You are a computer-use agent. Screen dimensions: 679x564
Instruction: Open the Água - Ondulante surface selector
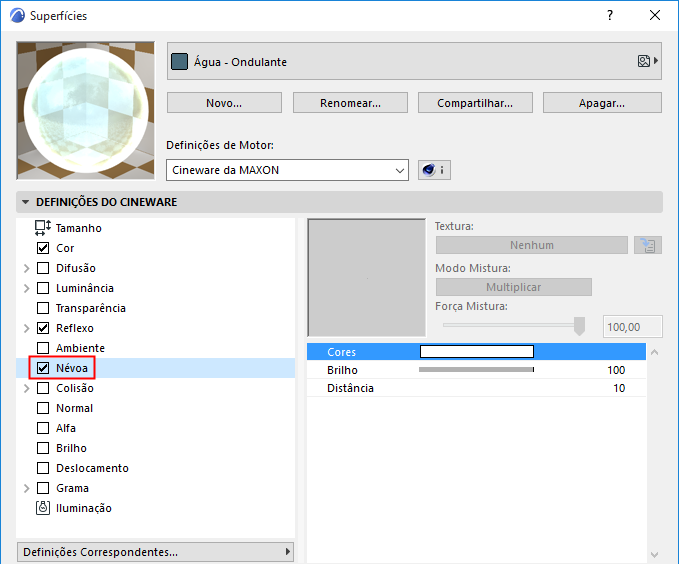coord(414,61)
